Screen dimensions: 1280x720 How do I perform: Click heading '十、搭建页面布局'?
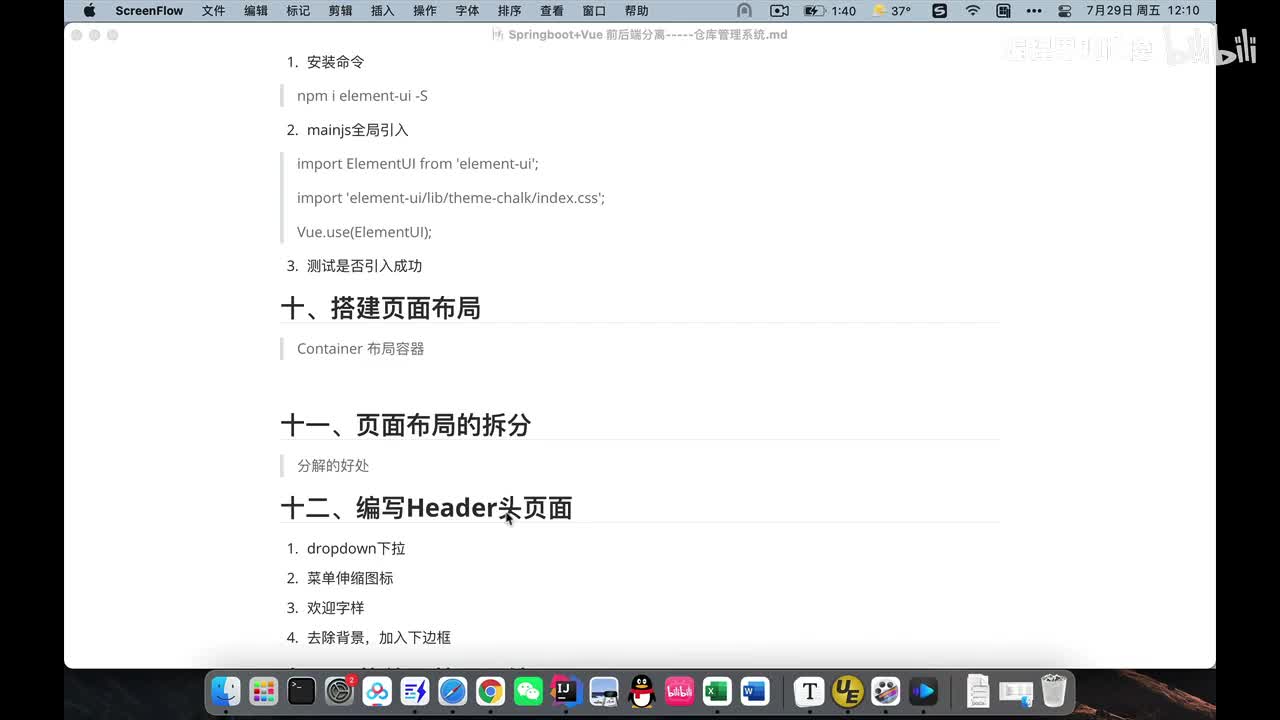(x=381, y=308)
